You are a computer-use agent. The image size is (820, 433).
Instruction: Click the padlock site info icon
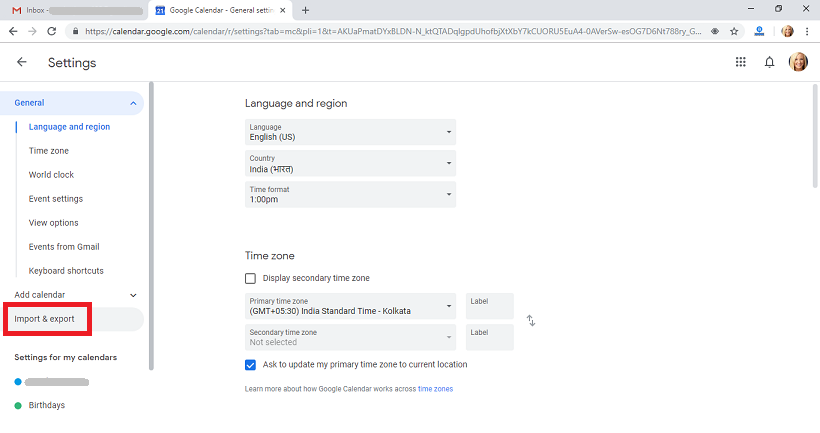(x=75, y=31)
